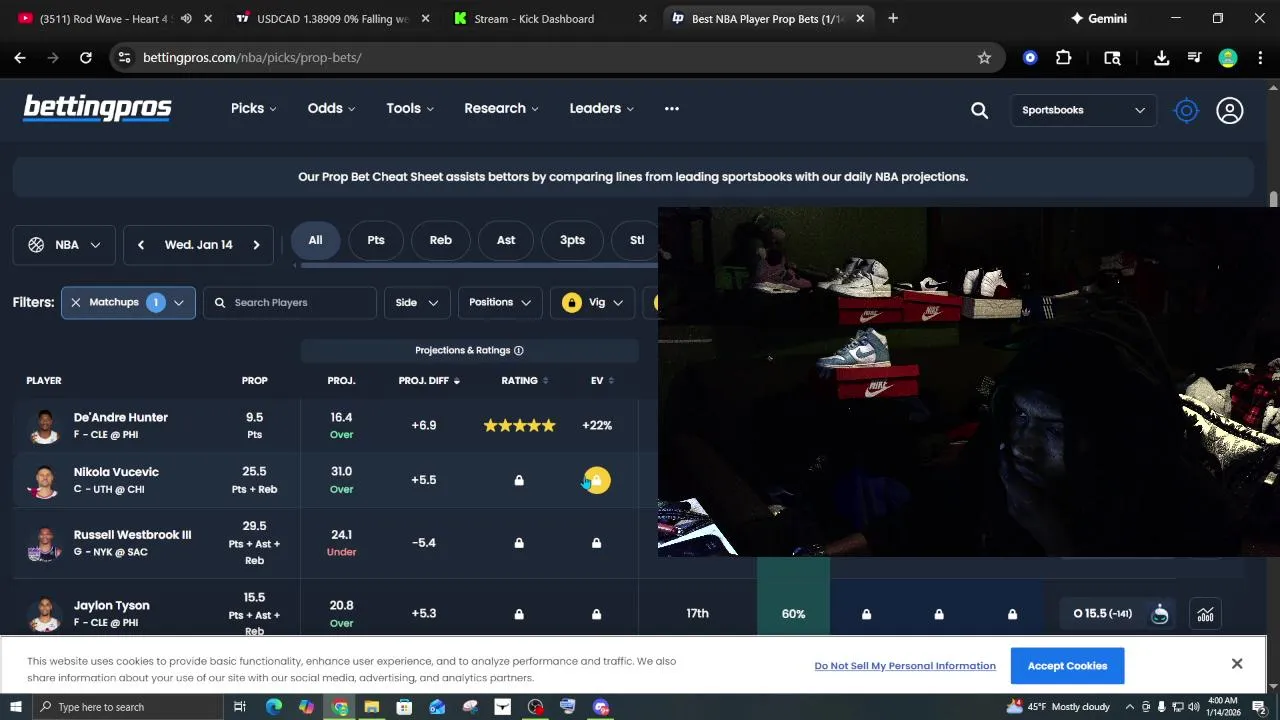Click the Search Players input field
Screen dimensions: 1280x720
coord(290,303)
